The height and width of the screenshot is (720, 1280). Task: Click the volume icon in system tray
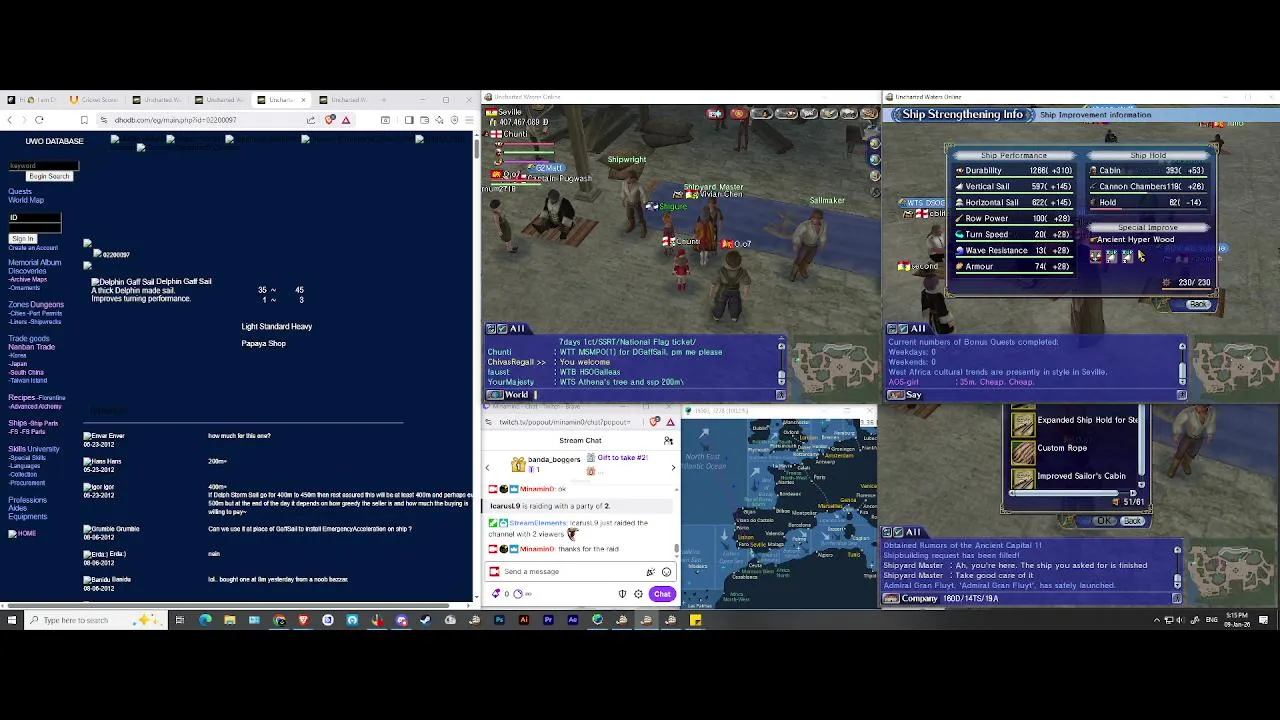point(1182,620)
